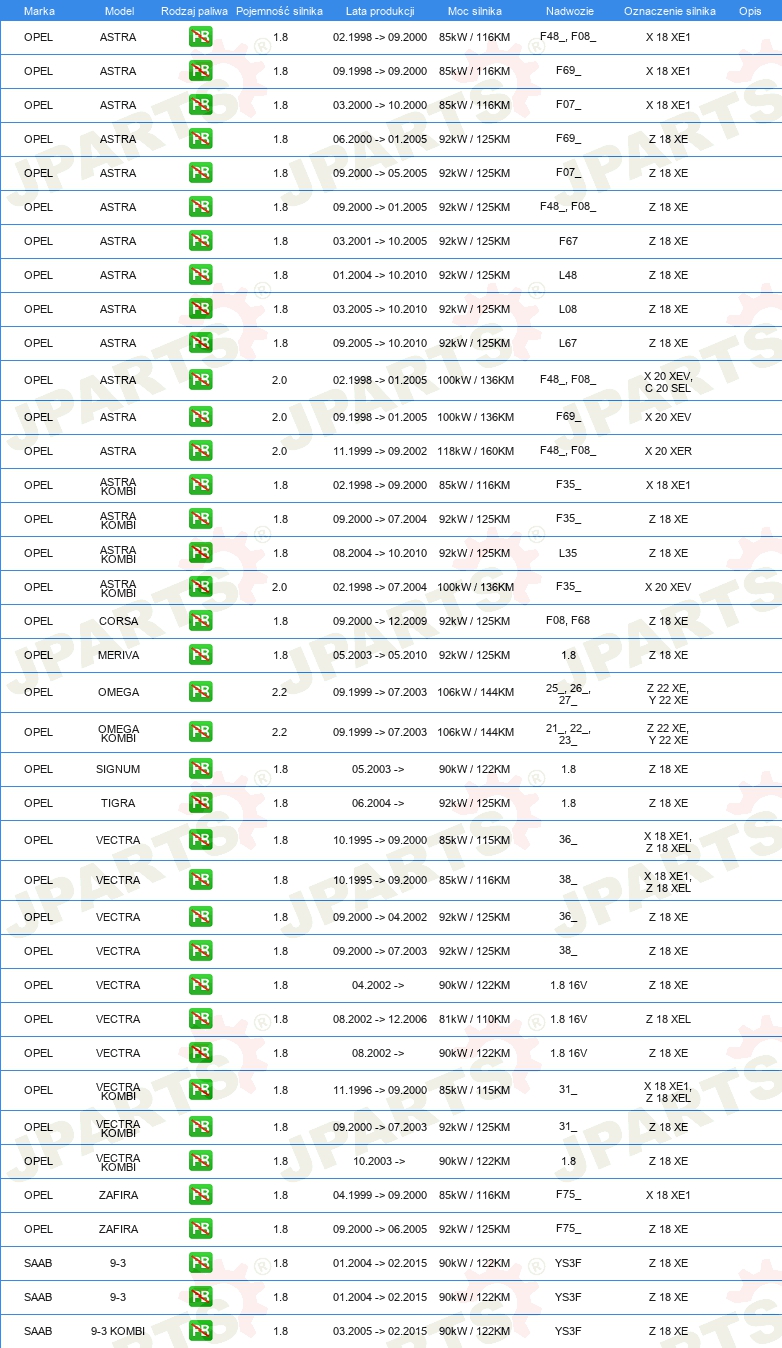782x1348 pixels.
Task: Click the fuel icon in the ZAFIRA 09.2000 -> 06.2005 row
Action: click(x=200, y=1229)
